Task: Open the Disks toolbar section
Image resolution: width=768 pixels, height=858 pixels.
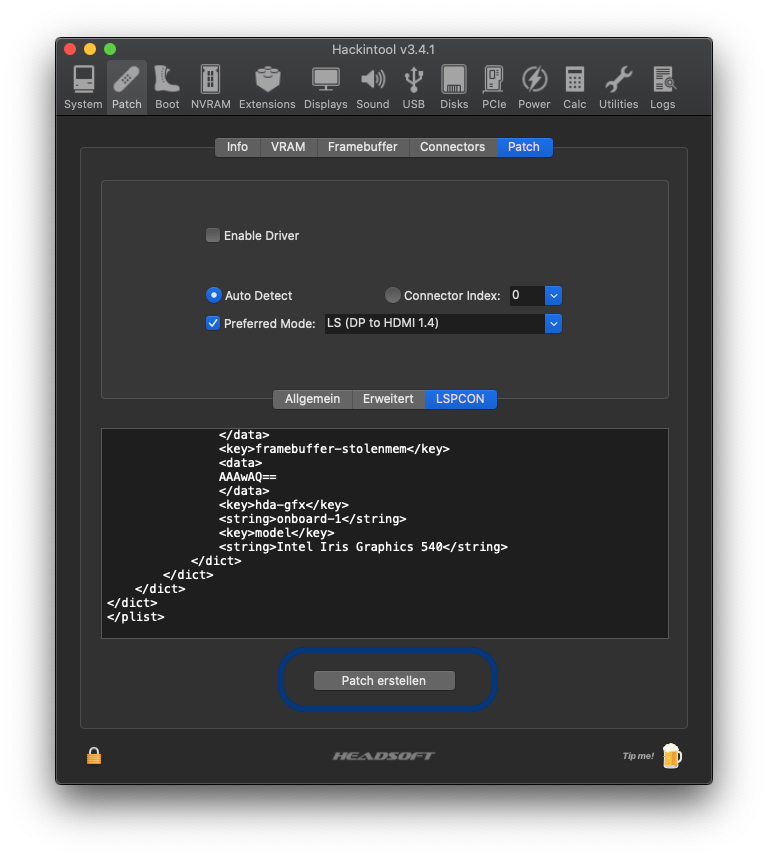Action: coord(454,88)
